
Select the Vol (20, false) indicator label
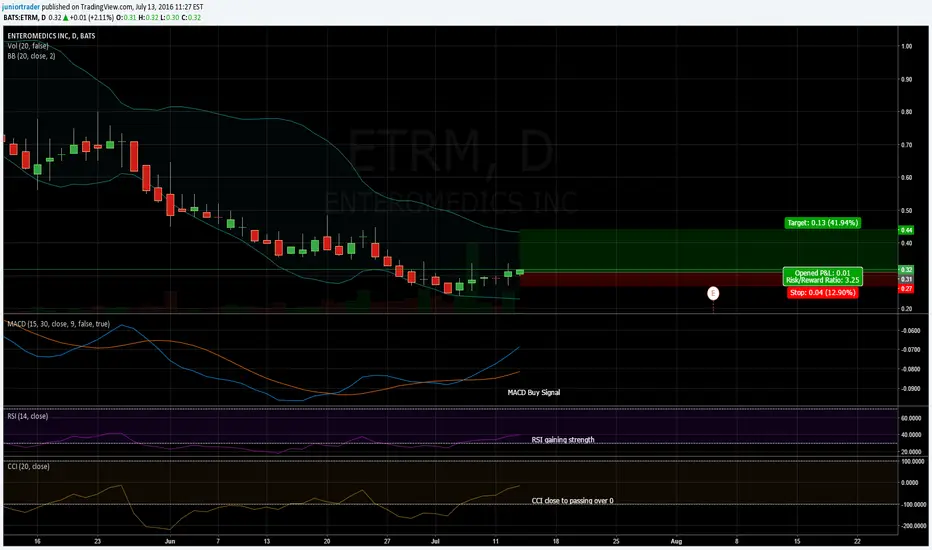28,46
